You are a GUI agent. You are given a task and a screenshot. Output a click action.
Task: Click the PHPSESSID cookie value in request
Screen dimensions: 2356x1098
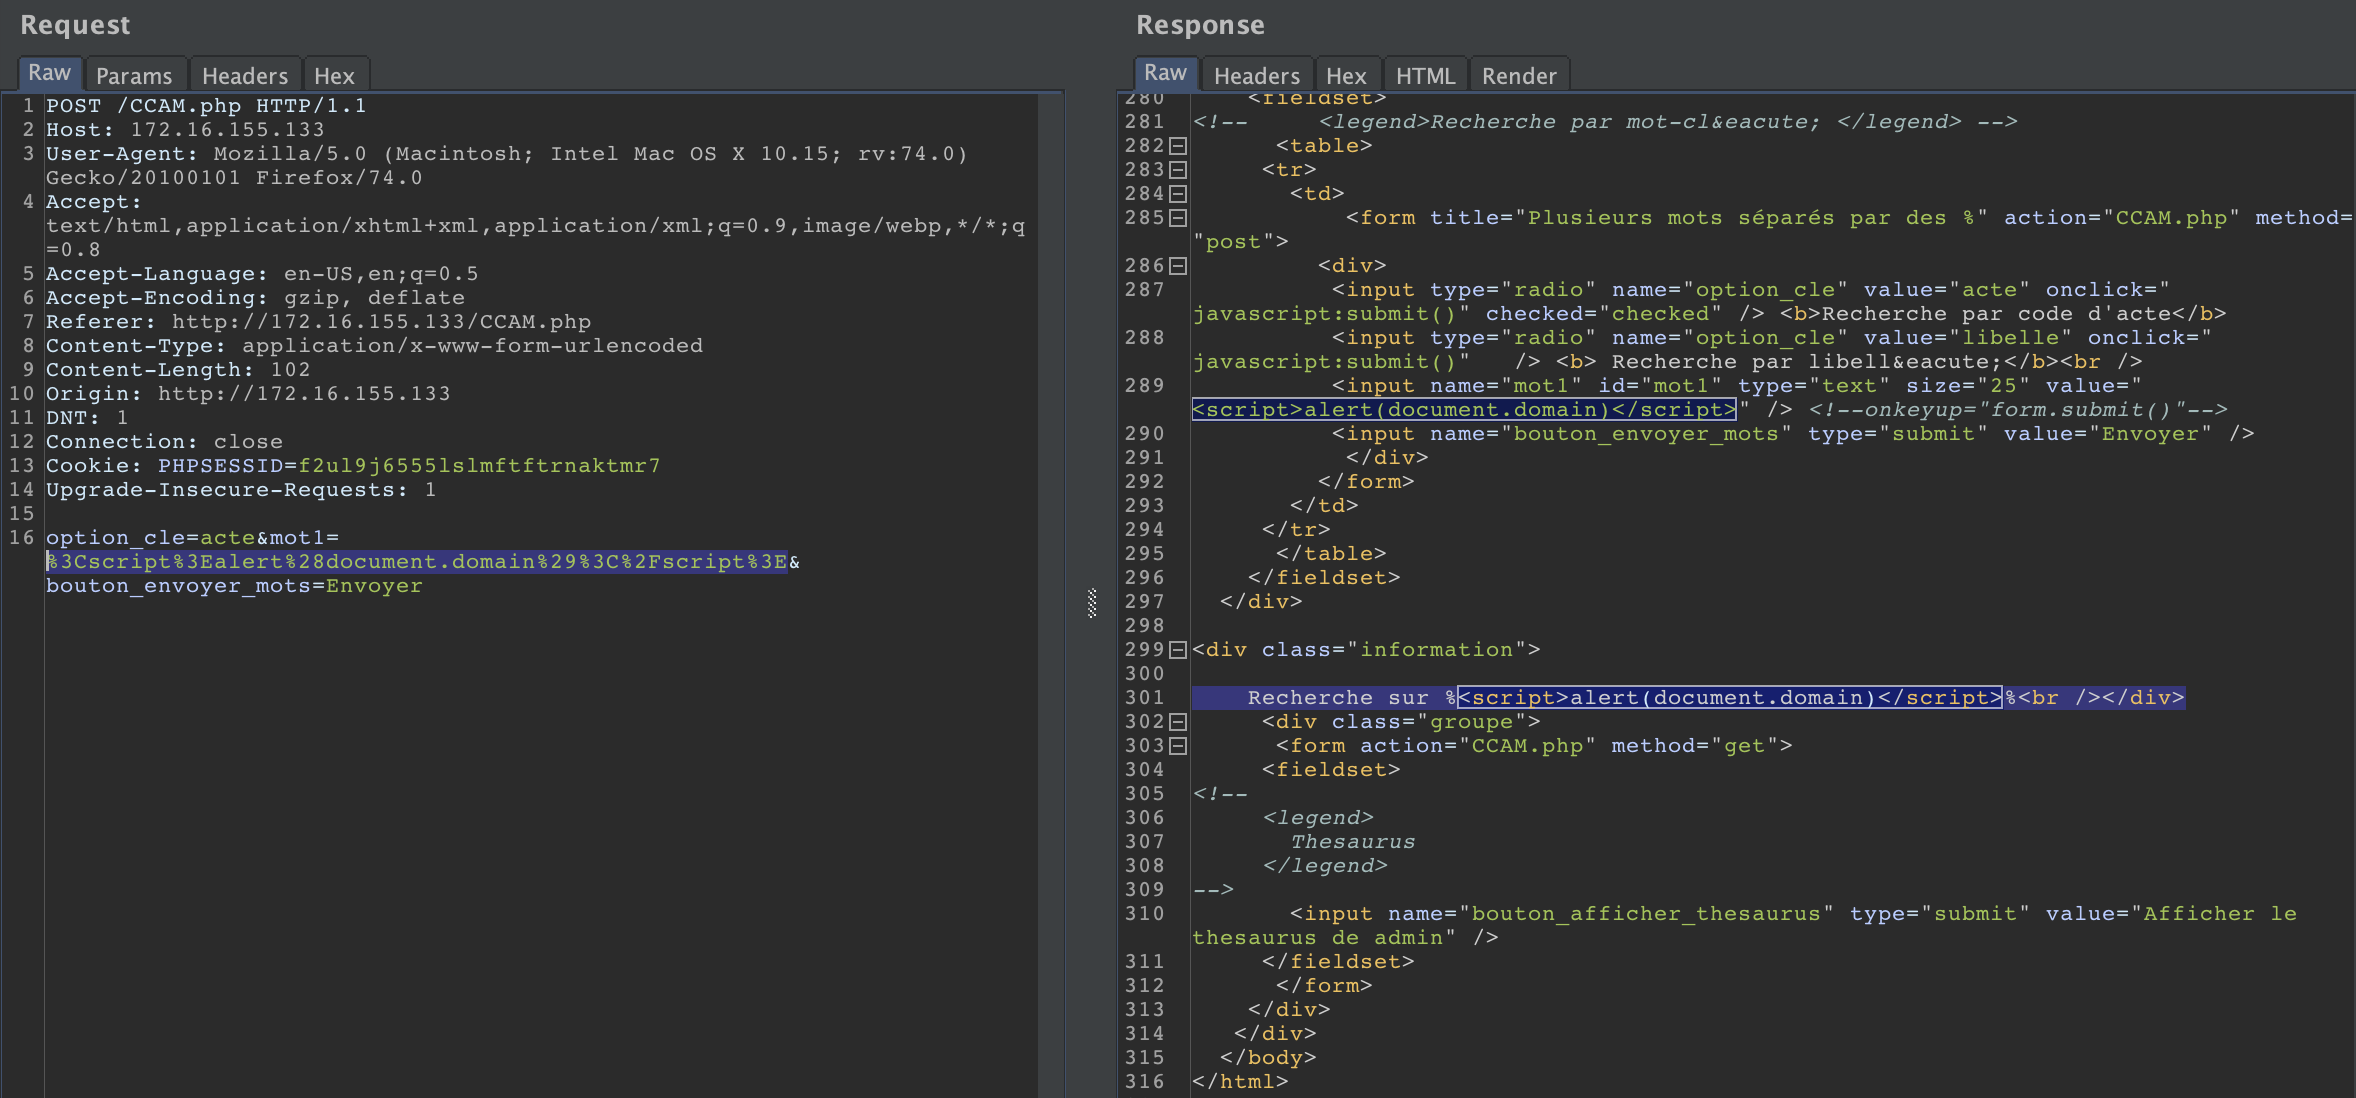click(478, 466)
